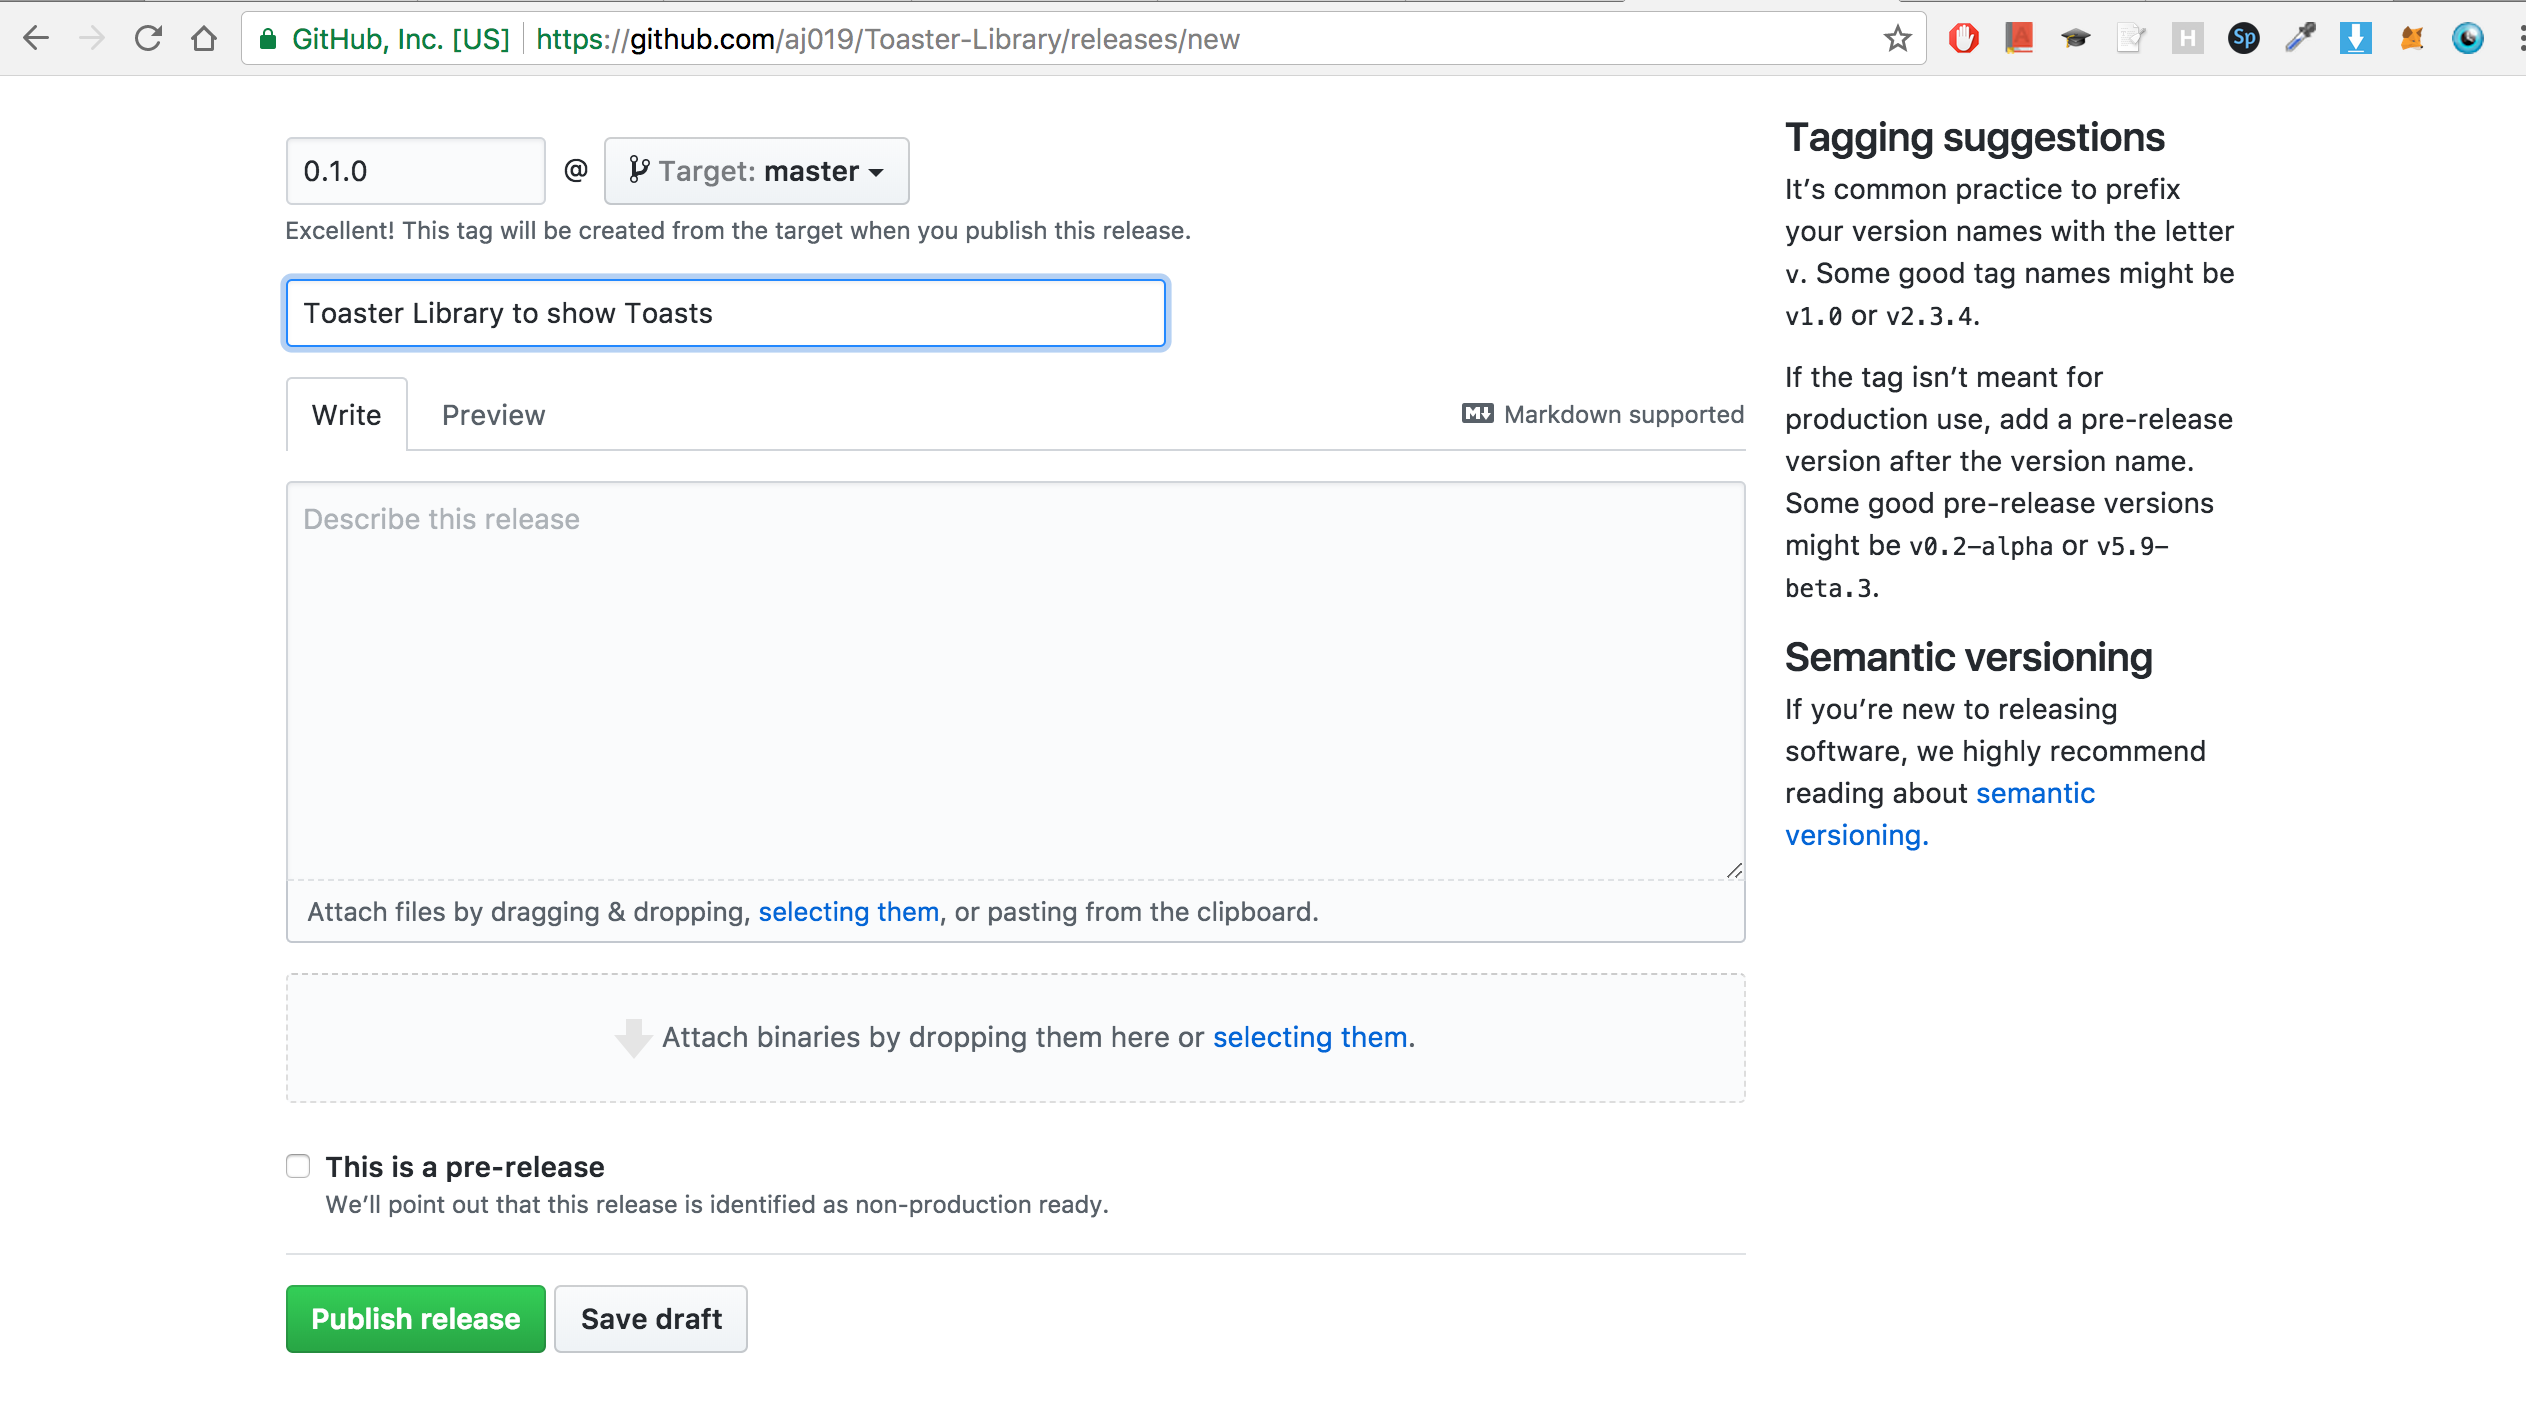Click the AdBlock red hand extension icon

[1963, 39]
